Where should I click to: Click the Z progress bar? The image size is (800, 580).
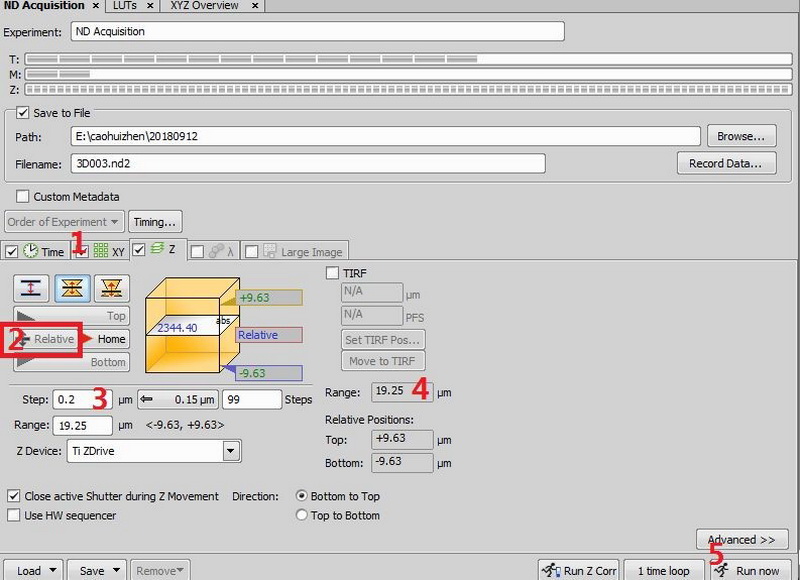[x=408, y=90]
